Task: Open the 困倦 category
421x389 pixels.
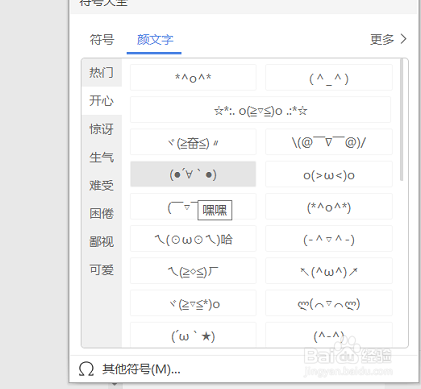Action: click(x=102, y=213)
